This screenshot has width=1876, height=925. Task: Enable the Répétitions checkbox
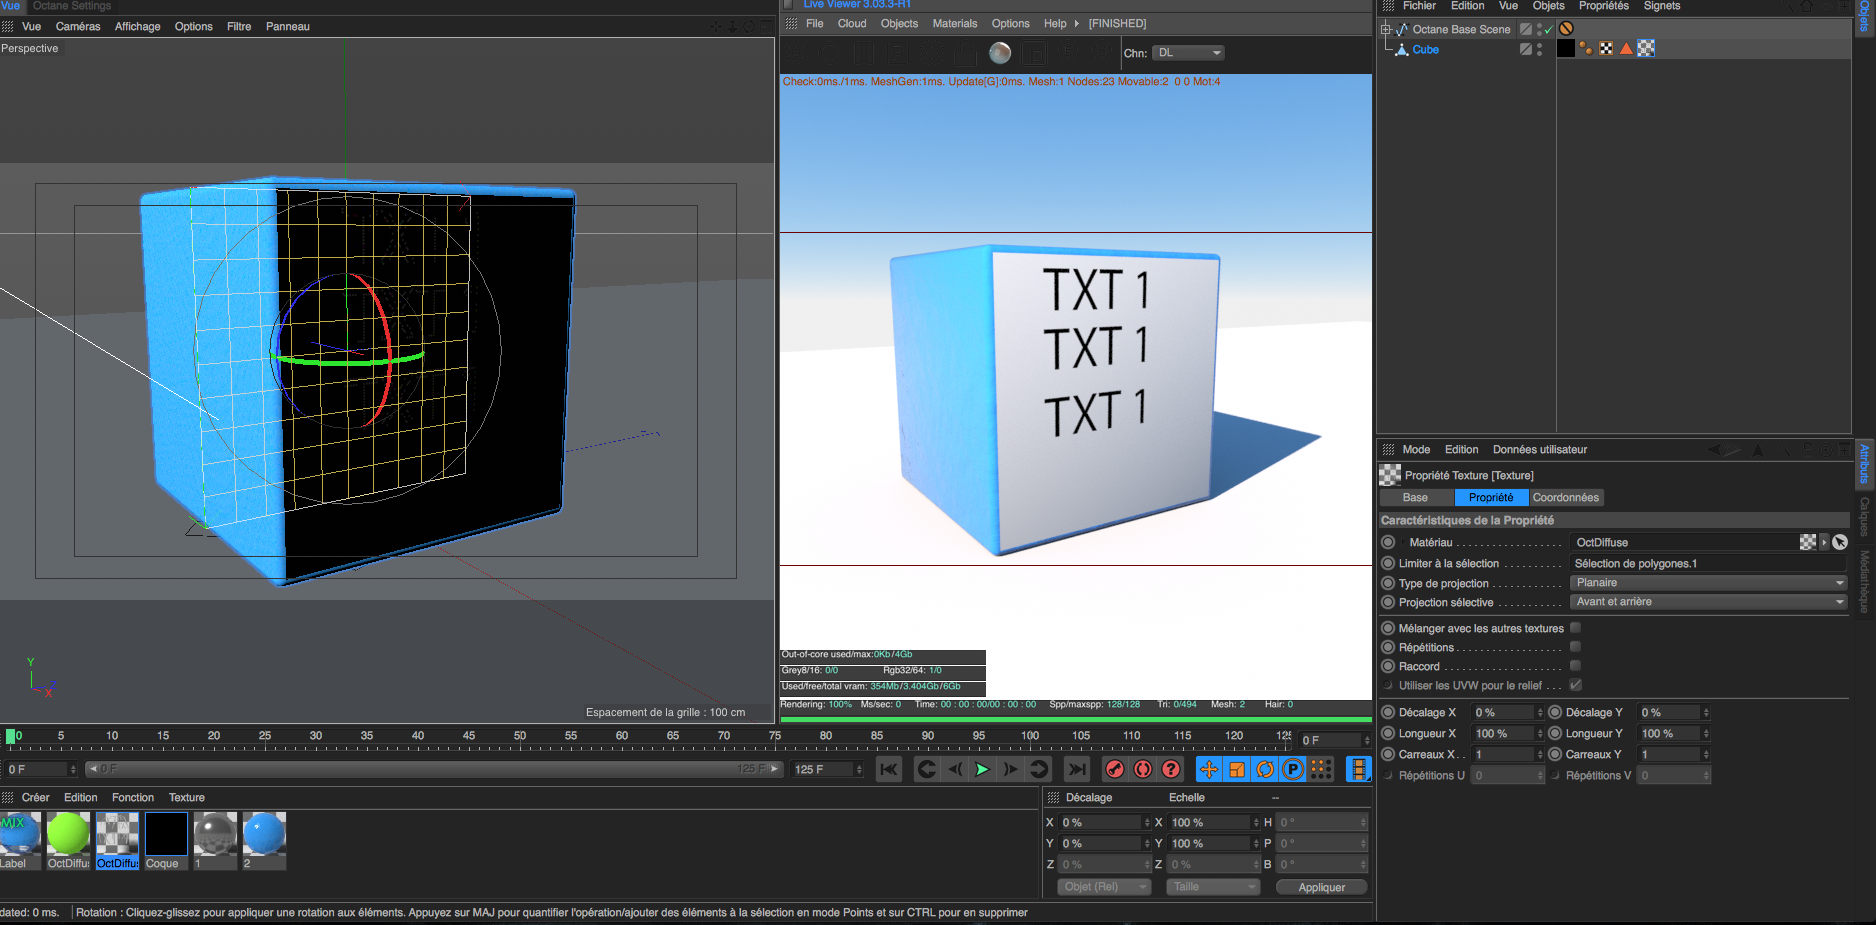(x=1575, y=647)
